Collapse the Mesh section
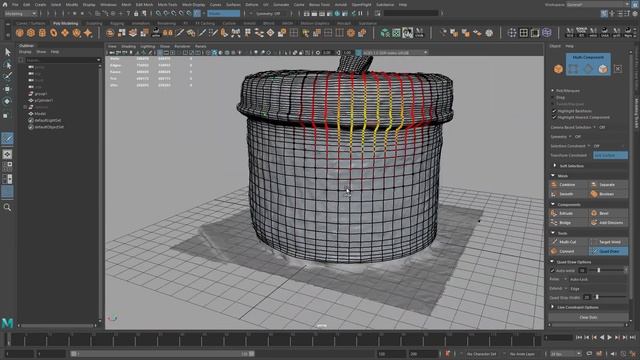 click(553, 176)
